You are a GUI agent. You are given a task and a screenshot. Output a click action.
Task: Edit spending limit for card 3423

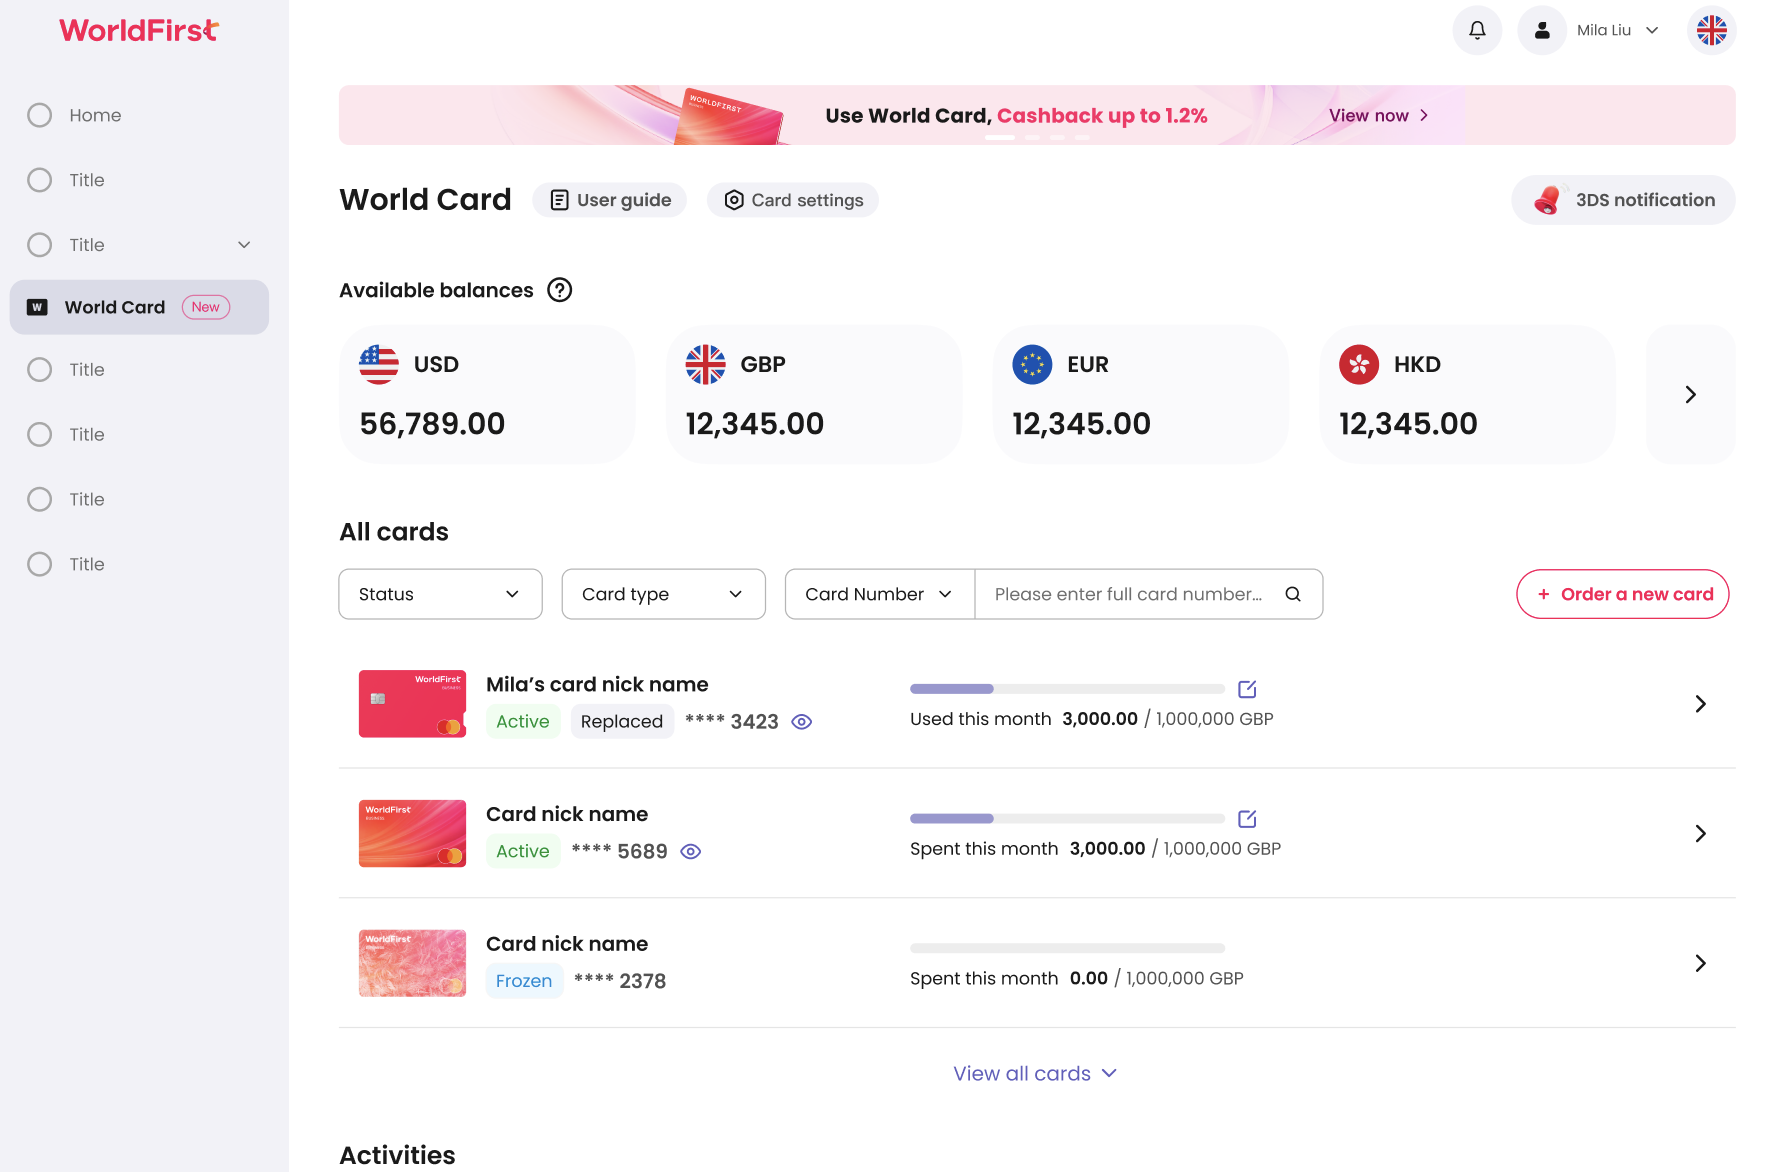1247,689
